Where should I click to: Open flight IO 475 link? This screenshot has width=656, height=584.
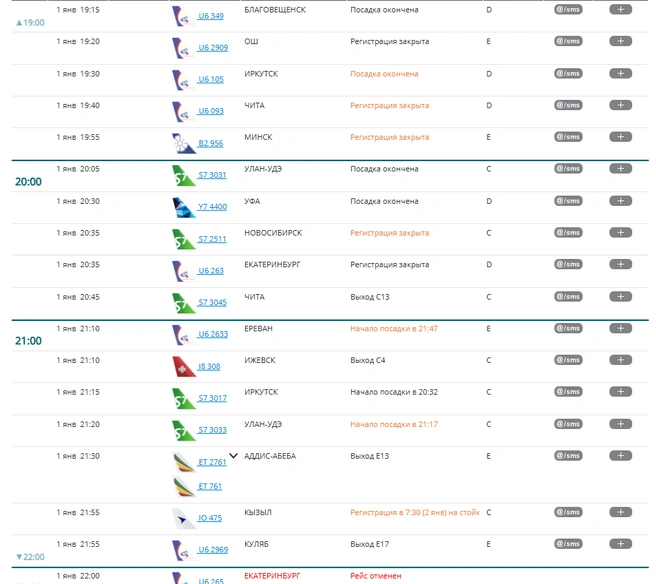(x=210, y=518)
